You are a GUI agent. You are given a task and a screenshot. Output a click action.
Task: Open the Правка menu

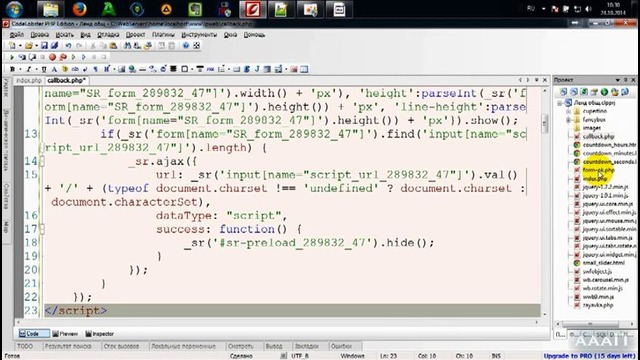tap(40, 35)
